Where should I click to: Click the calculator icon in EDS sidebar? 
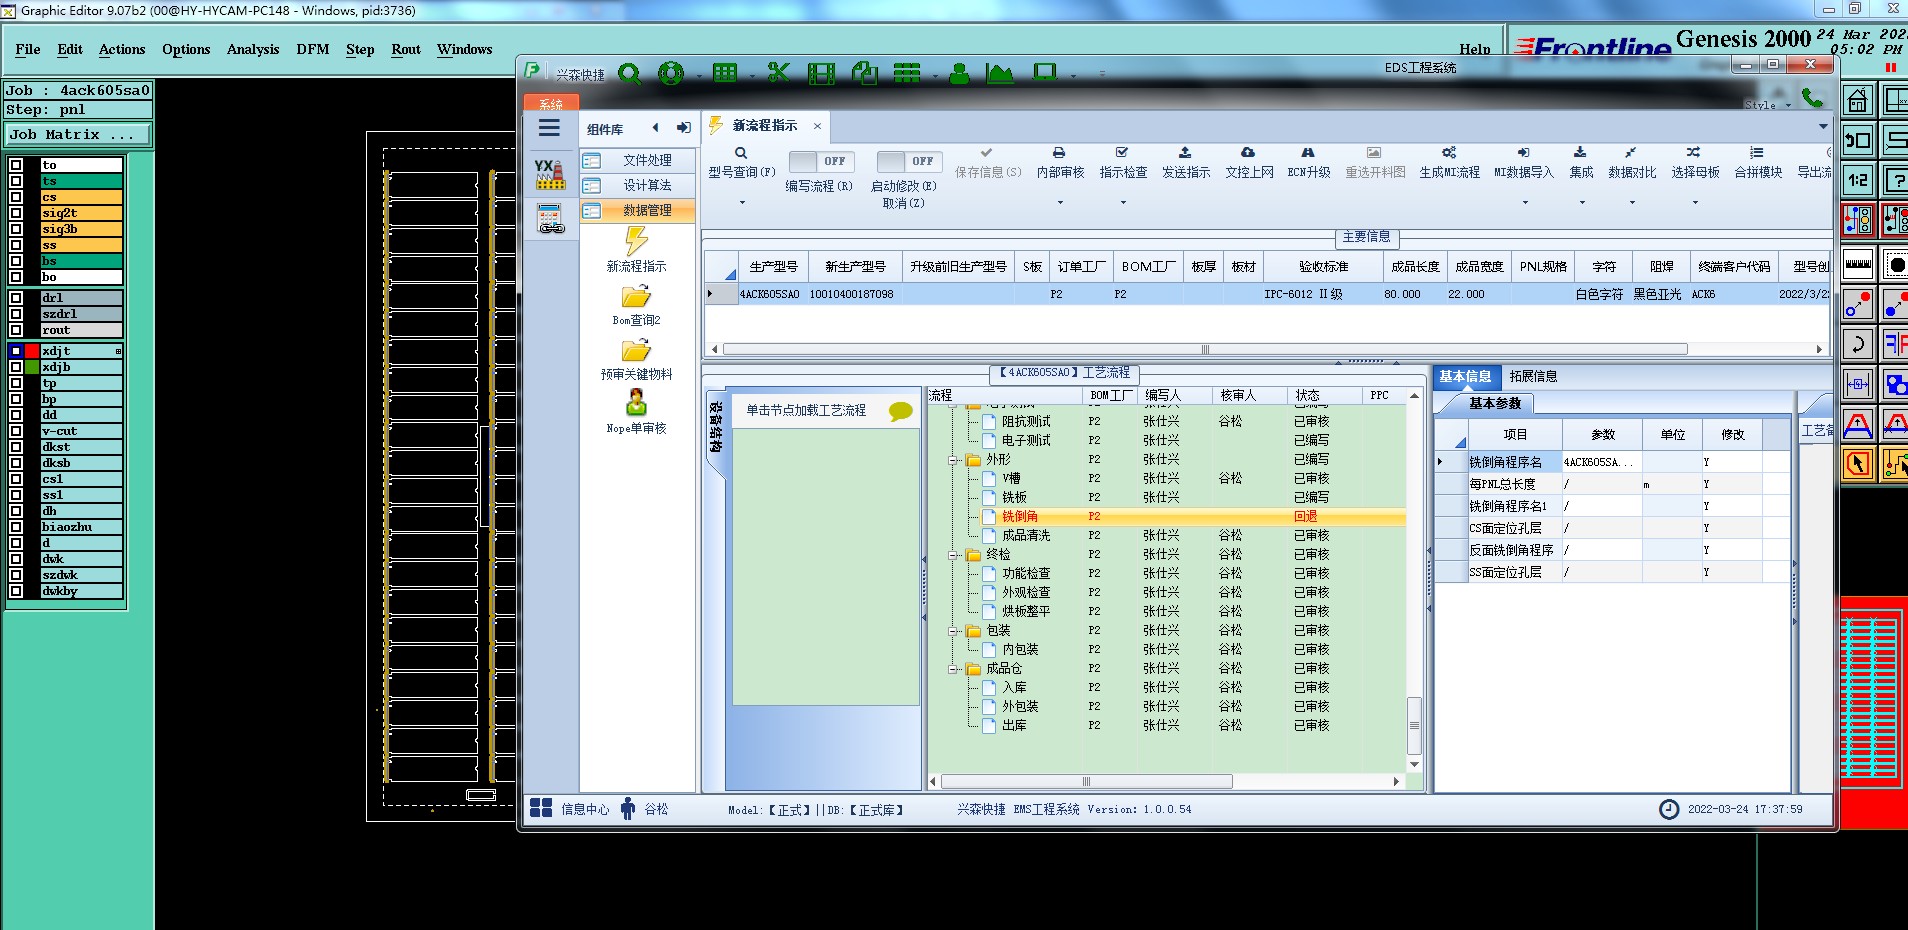(550, 218)
